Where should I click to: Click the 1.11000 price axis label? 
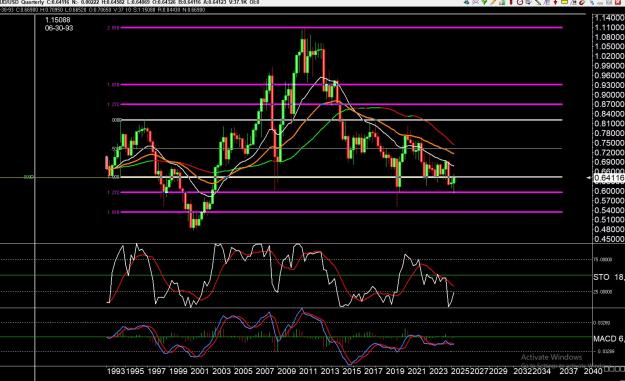click(609, 27)
